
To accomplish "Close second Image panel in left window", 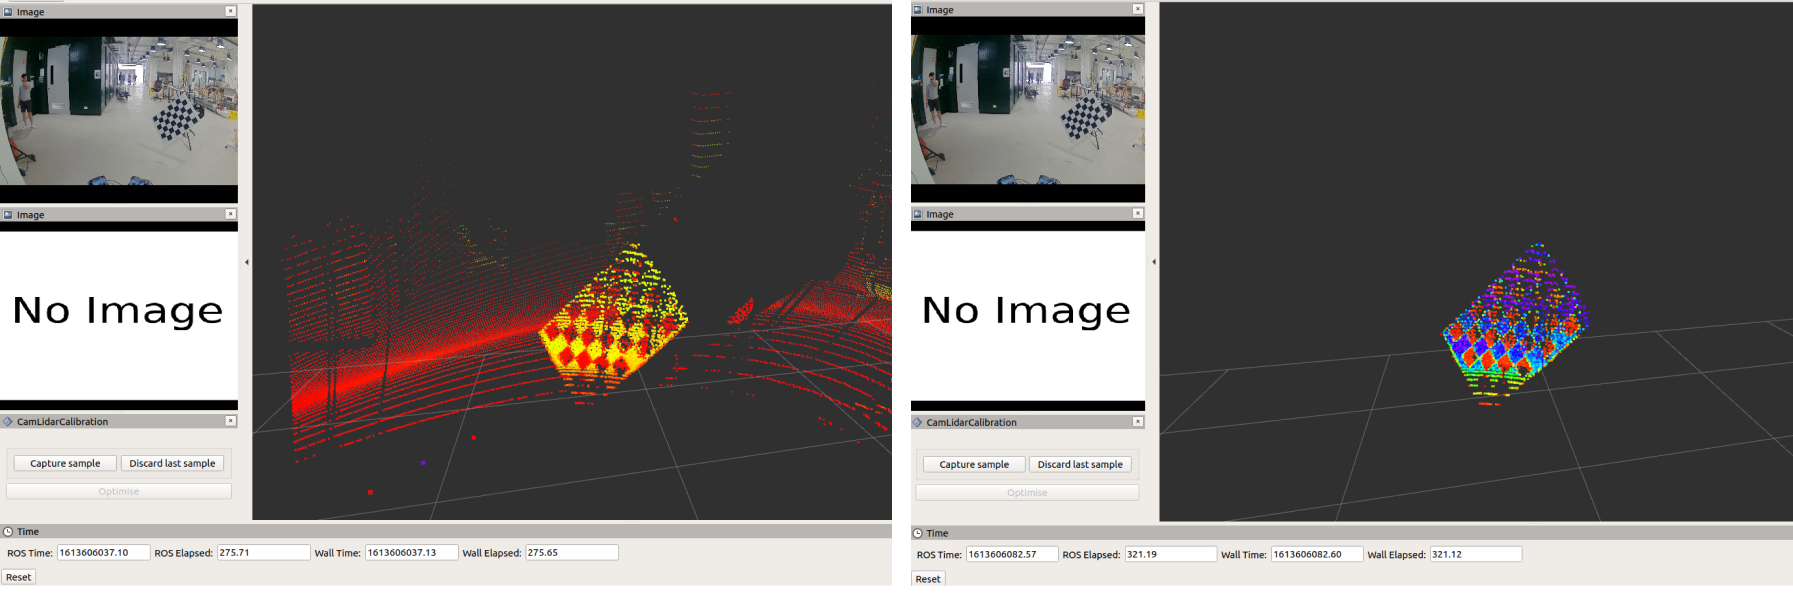I will tap(230, 214).
